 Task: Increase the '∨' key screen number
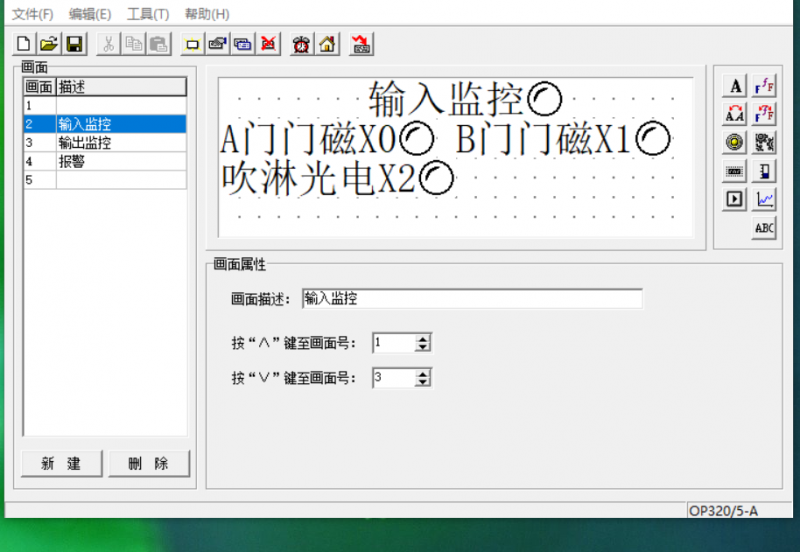click(422, 374)
